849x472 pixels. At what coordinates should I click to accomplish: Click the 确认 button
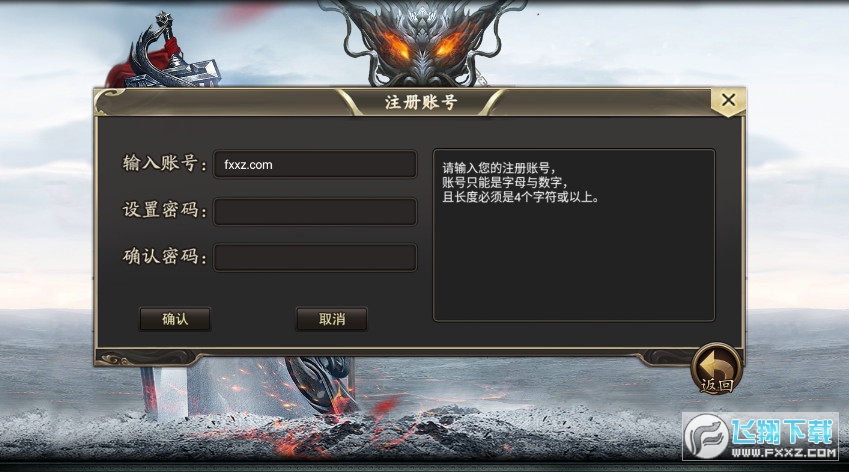tap(175, 319)
